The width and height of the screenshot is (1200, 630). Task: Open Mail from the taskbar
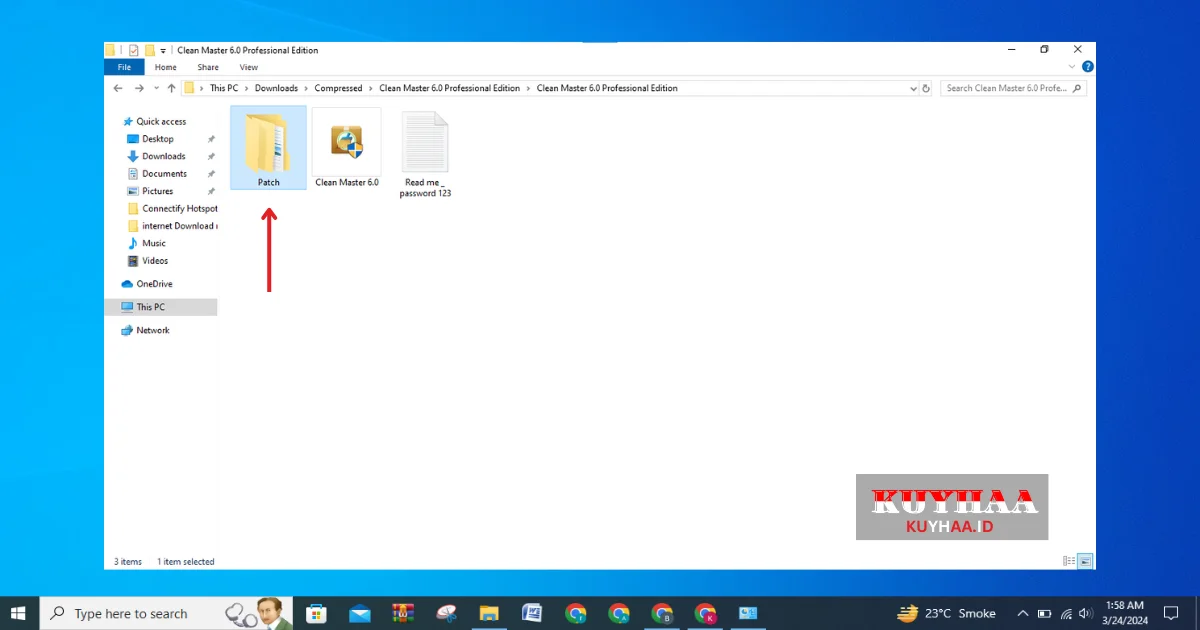[x=360, y=613]
